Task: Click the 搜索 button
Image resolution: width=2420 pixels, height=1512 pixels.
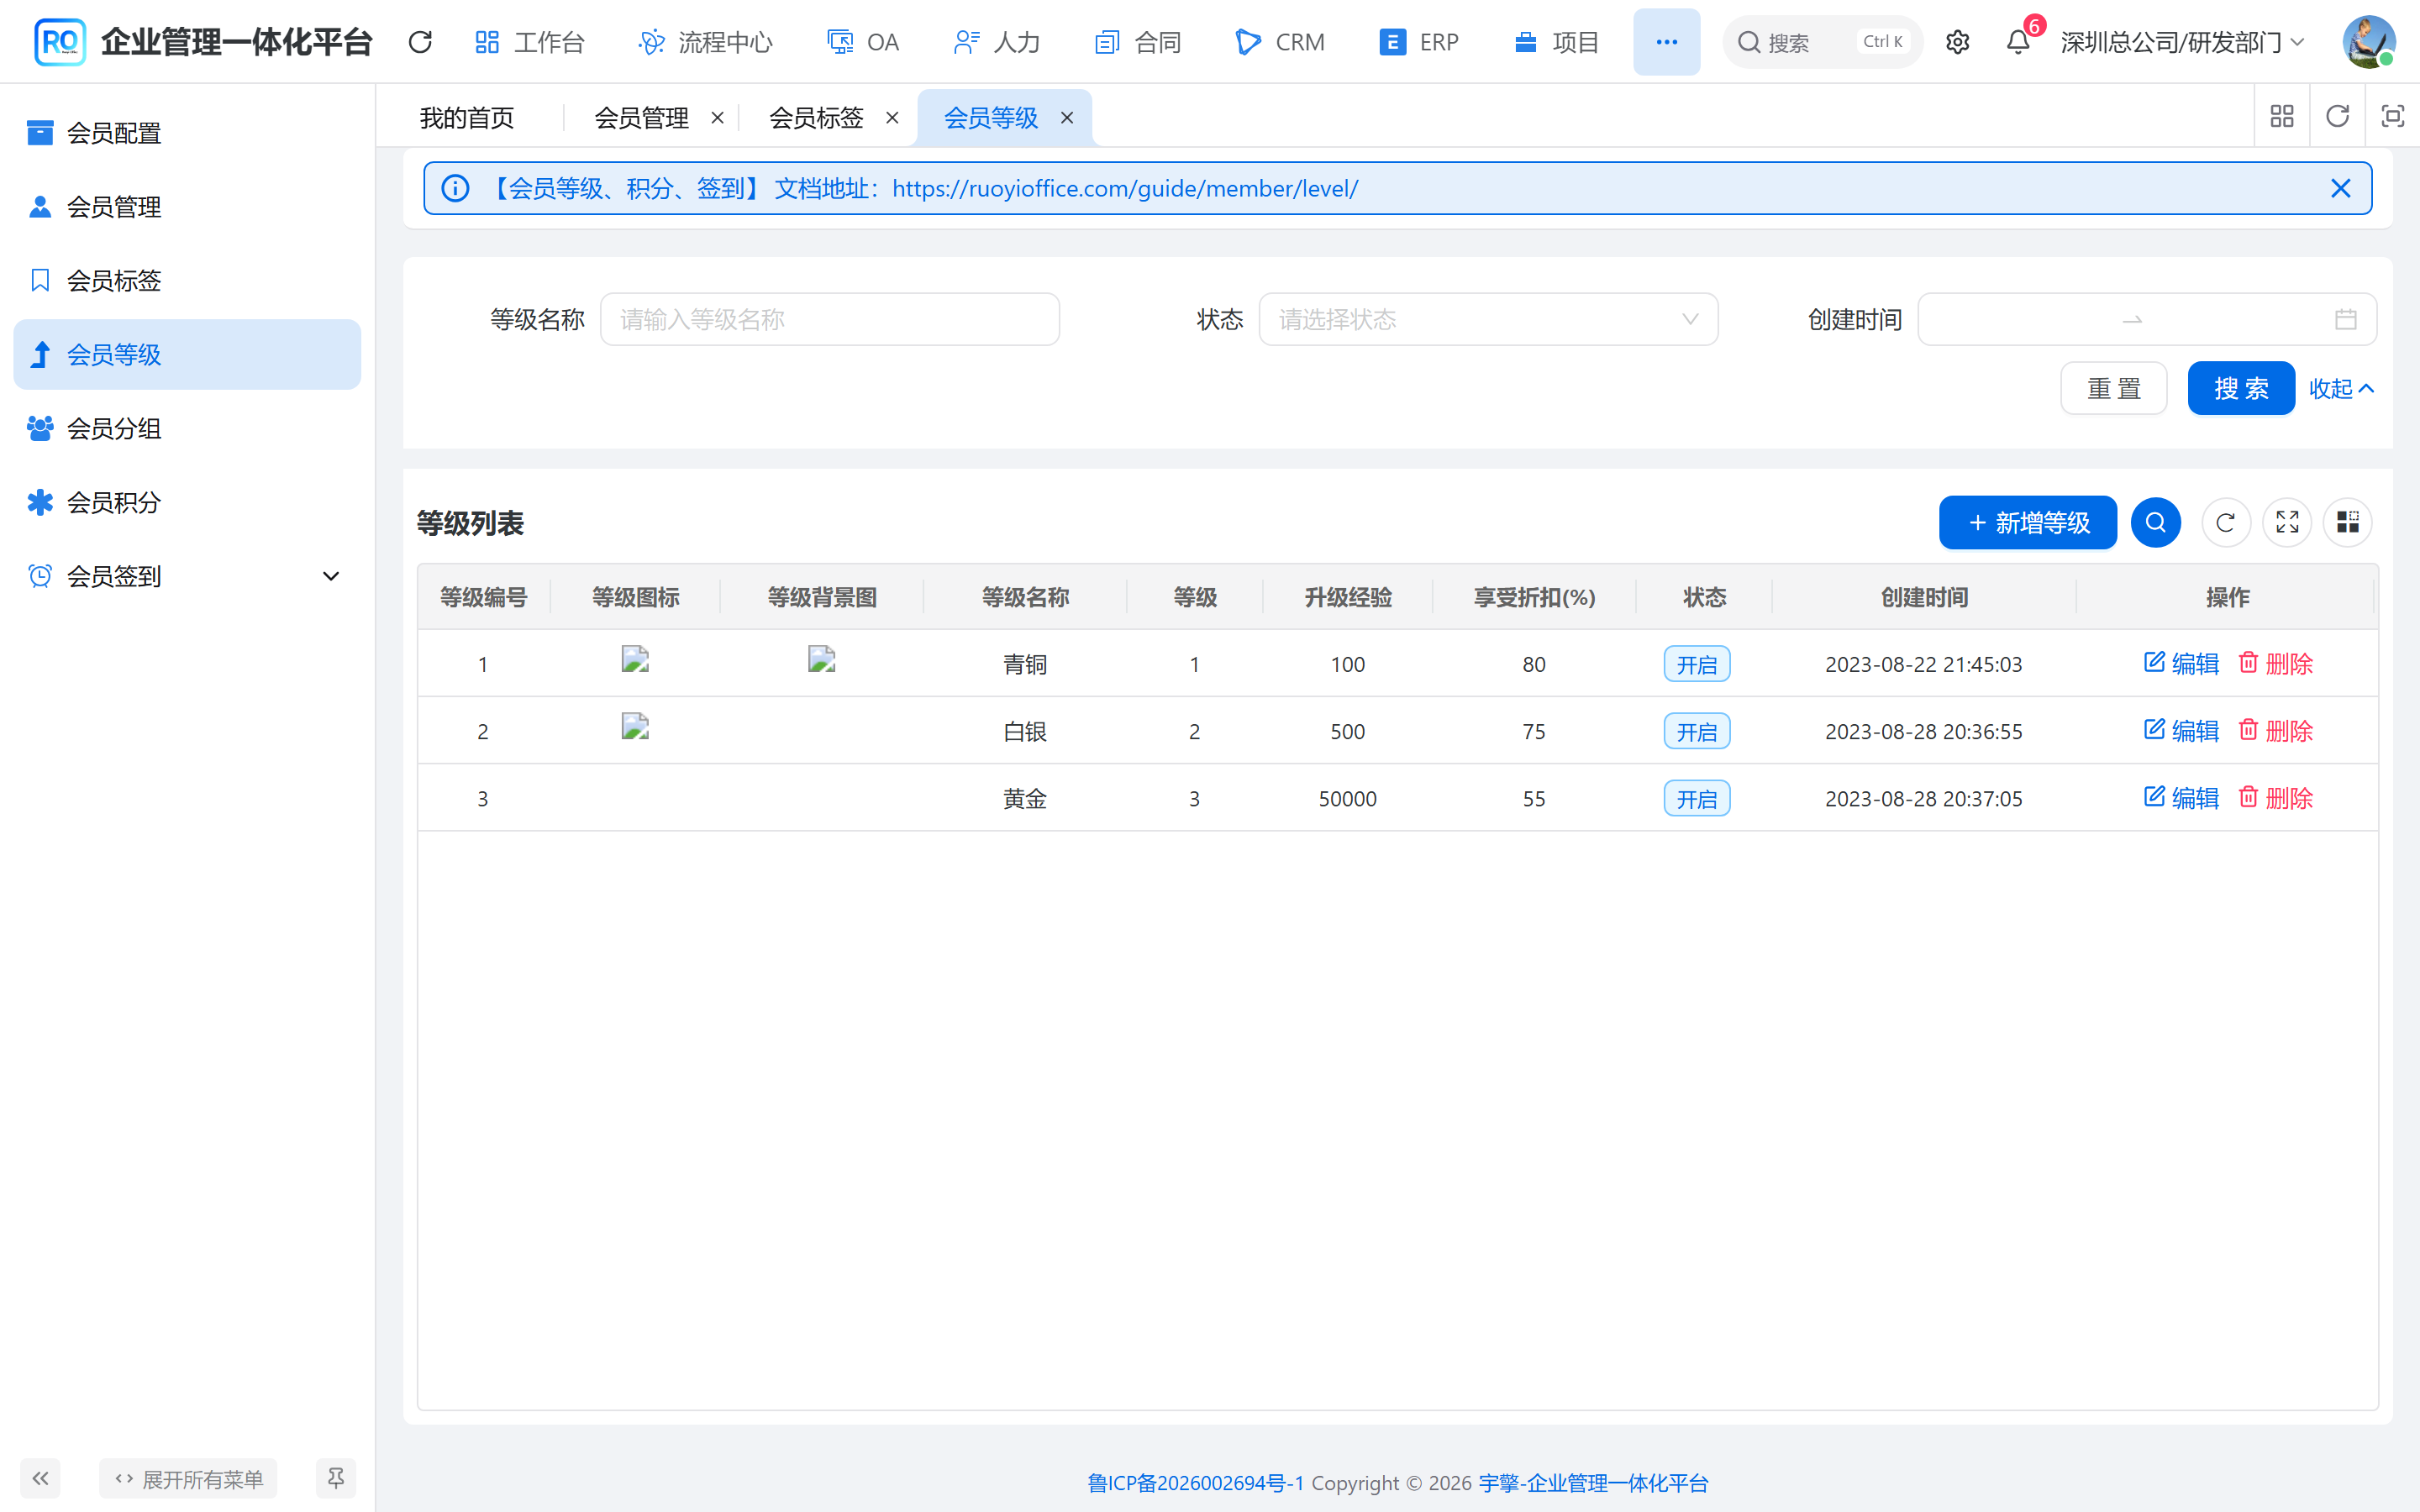Action: point(2241,388)
